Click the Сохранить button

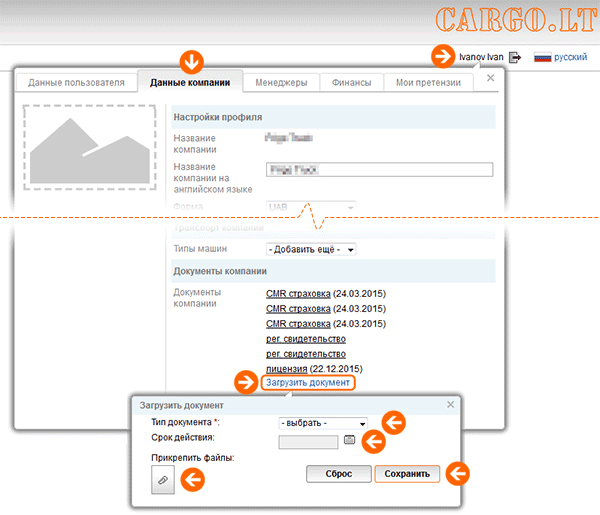407,474
